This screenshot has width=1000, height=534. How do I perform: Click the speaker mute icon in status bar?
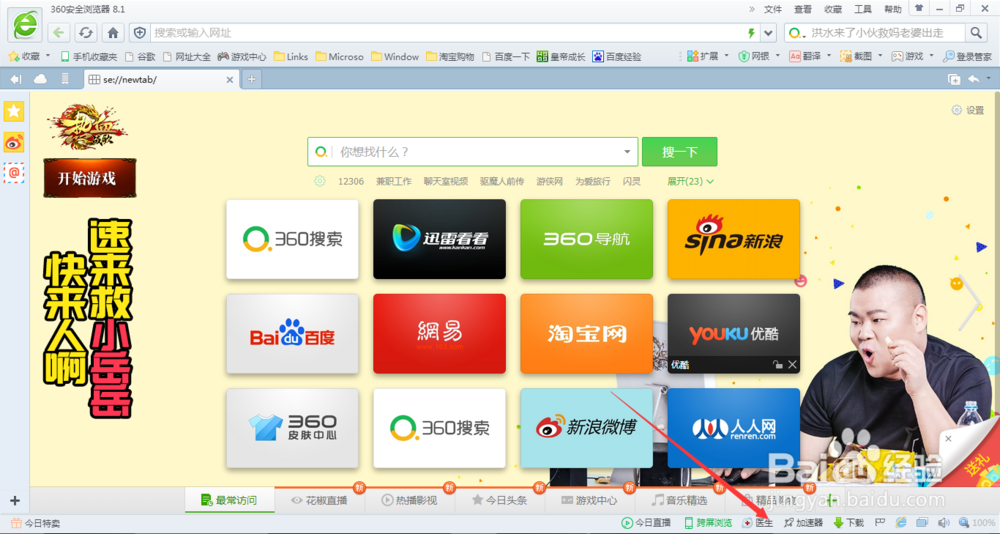click(x=944, y=523)
